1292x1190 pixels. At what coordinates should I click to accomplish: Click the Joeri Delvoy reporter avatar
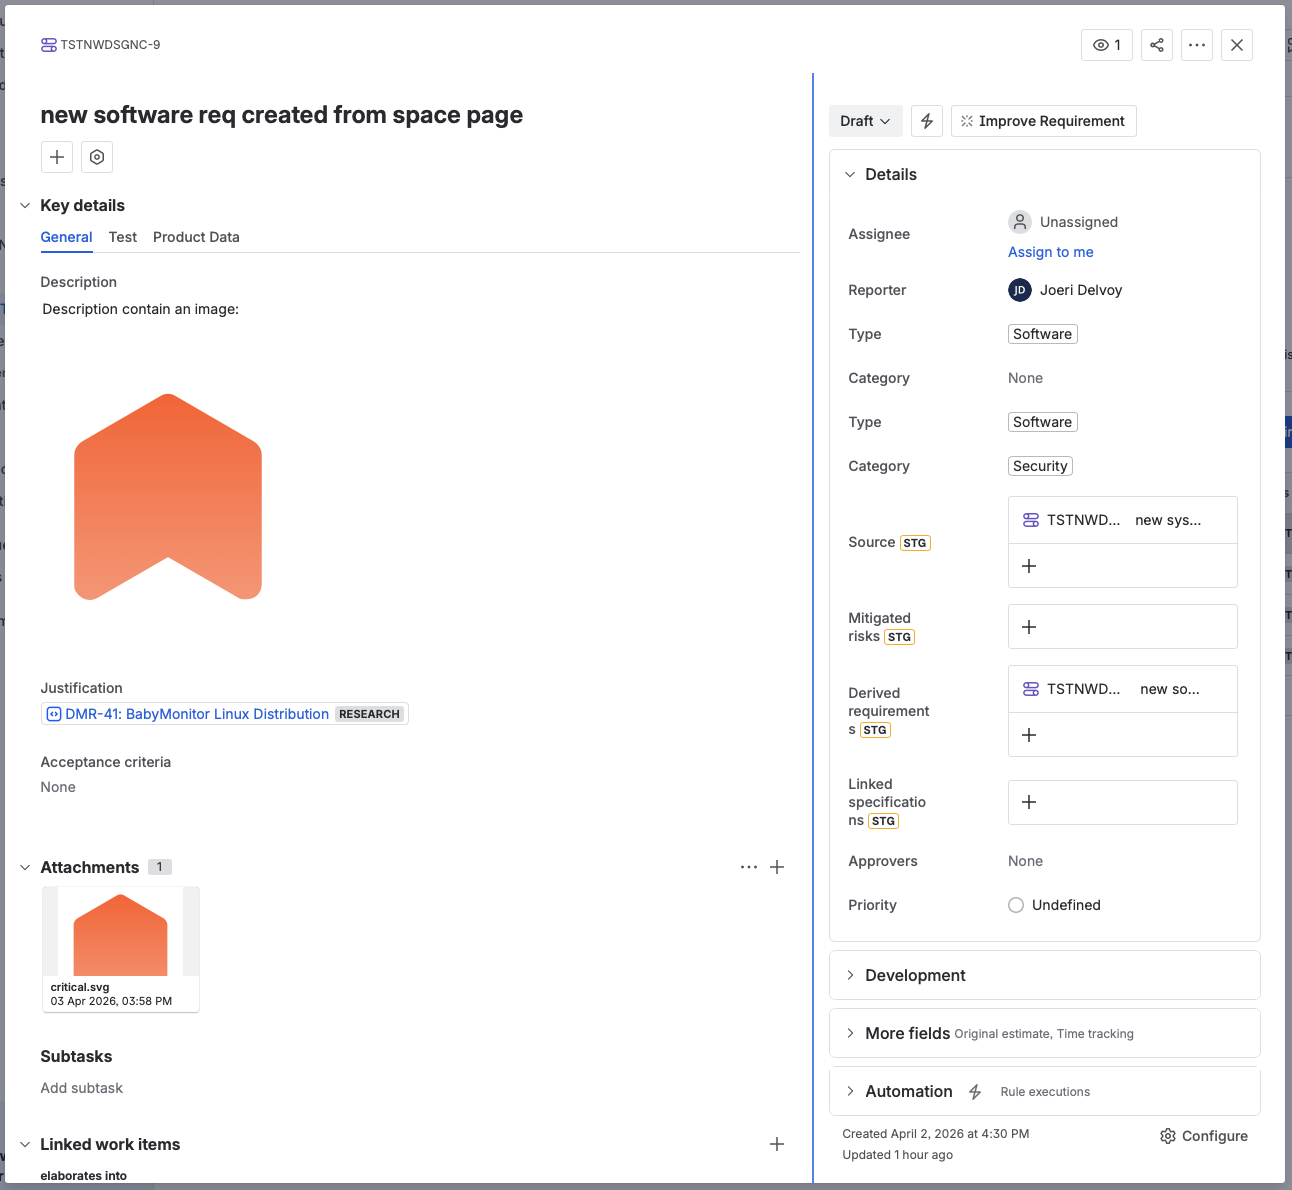pos(1020,290)
